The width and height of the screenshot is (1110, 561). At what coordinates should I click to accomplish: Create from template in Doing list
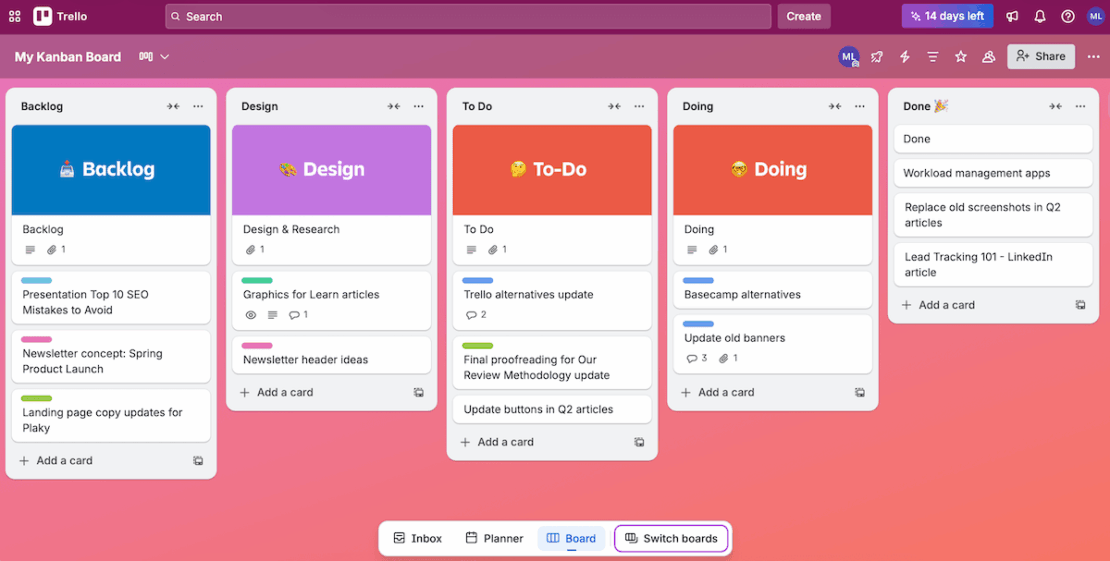(x=860, y=392)
